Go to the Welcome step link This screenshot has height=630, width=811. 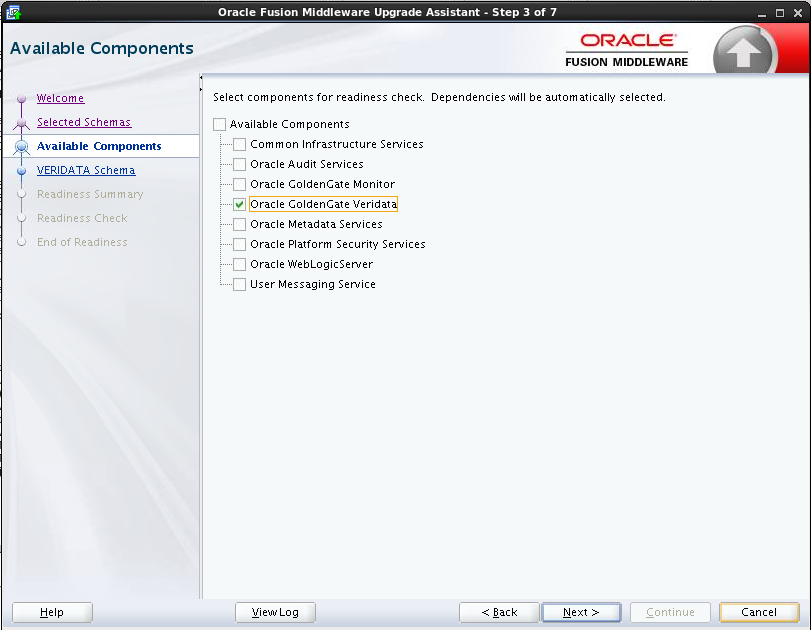click(x=61, y=98)
